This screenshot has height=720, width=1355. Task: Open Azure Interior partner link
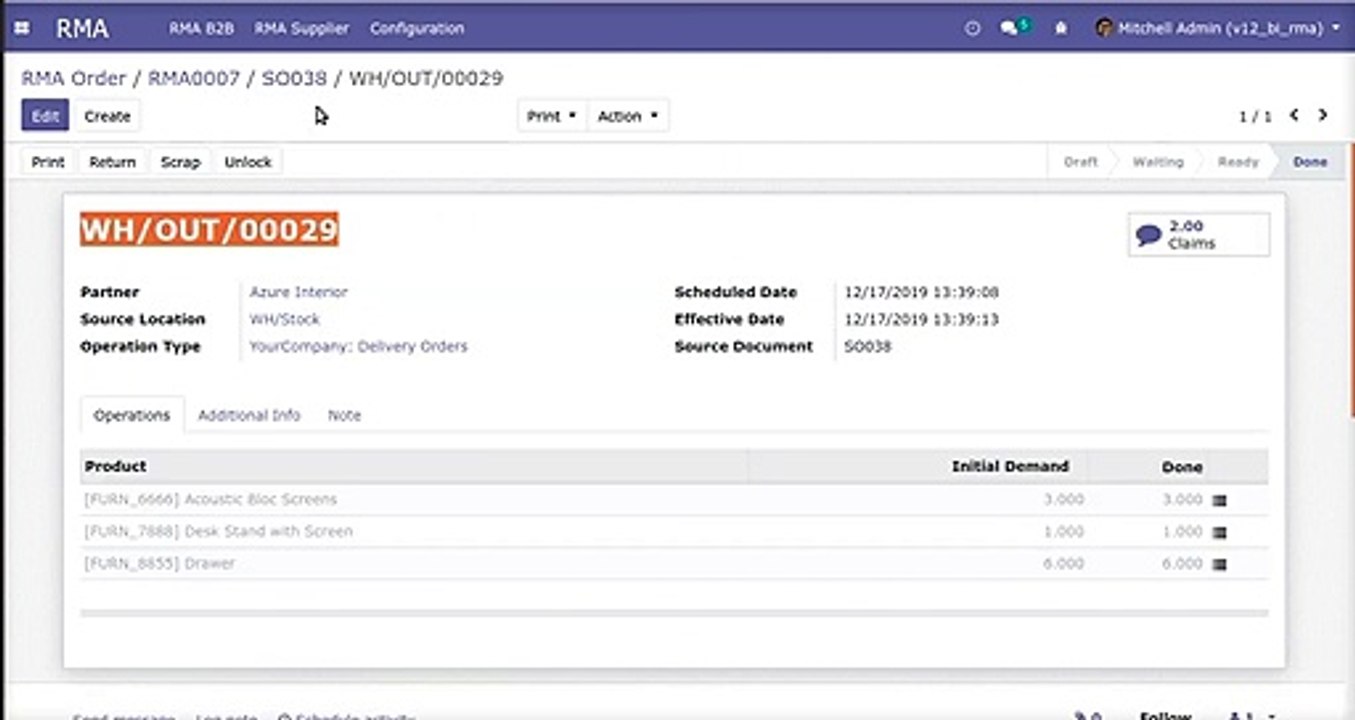point(299,292)
